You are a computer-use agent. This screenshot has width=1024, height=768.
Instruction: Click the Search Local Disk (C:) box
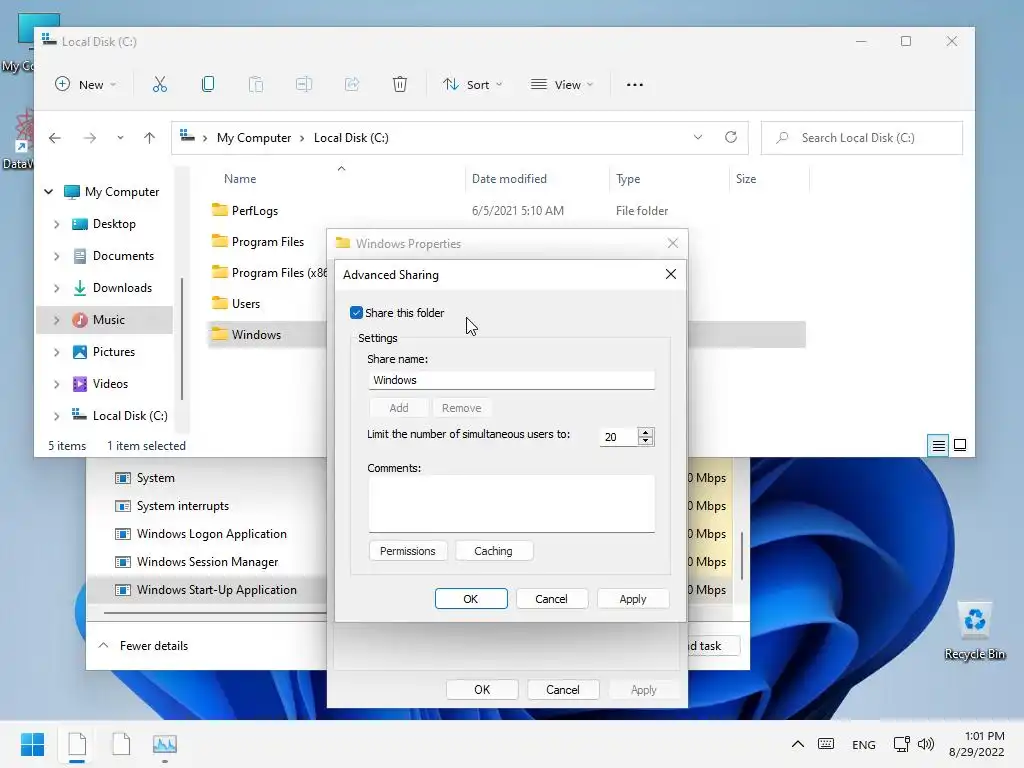862,138
